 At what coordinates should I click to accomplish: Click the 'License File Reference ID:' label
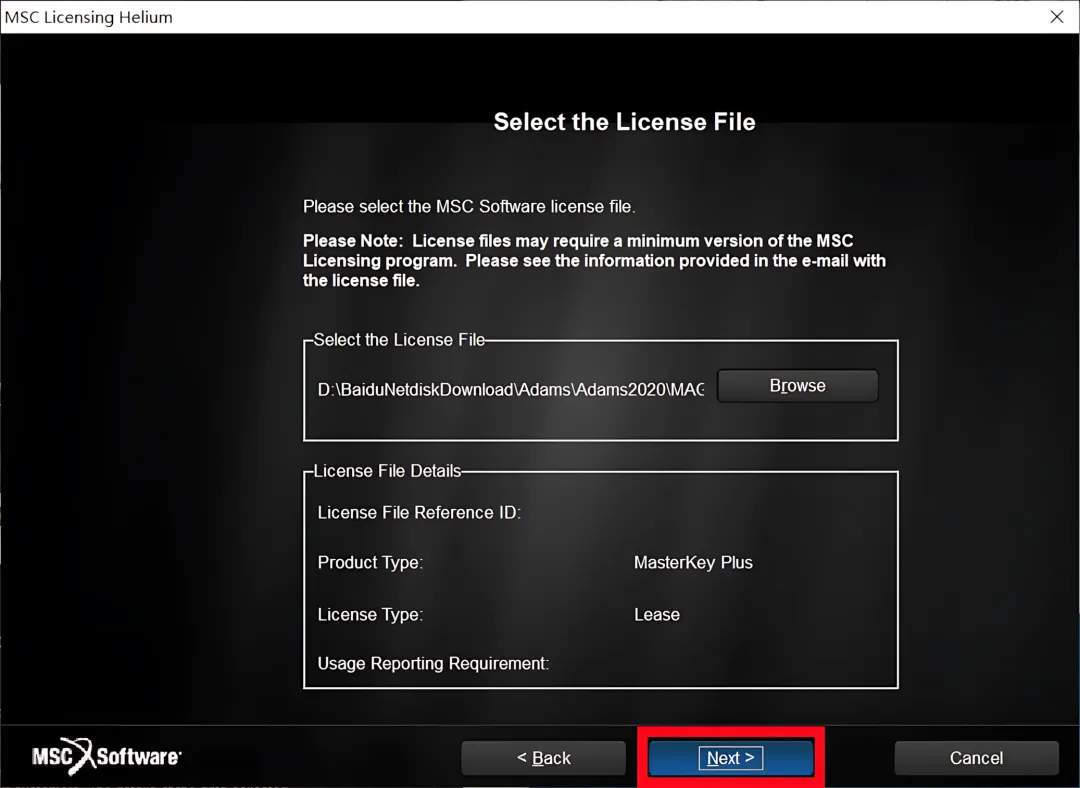pos(419,512)
